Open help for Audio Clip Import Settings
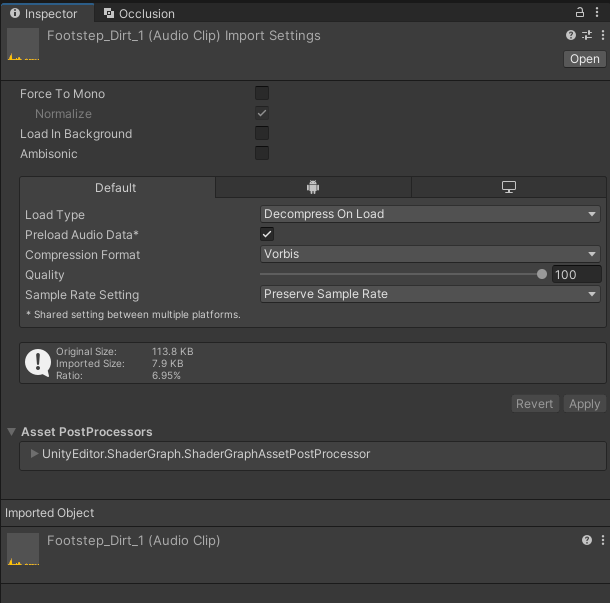610x603 pixels. tap(571, 35)
